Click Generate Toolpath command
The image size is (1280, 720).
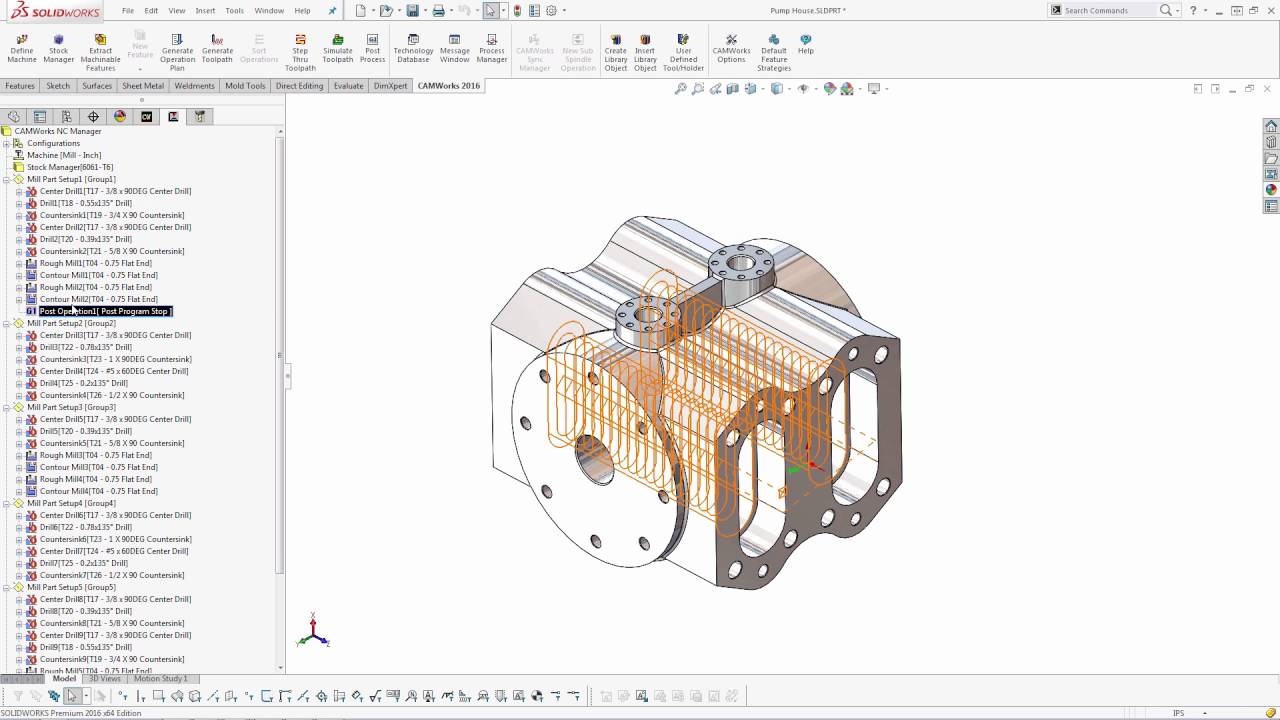[217, 50]
